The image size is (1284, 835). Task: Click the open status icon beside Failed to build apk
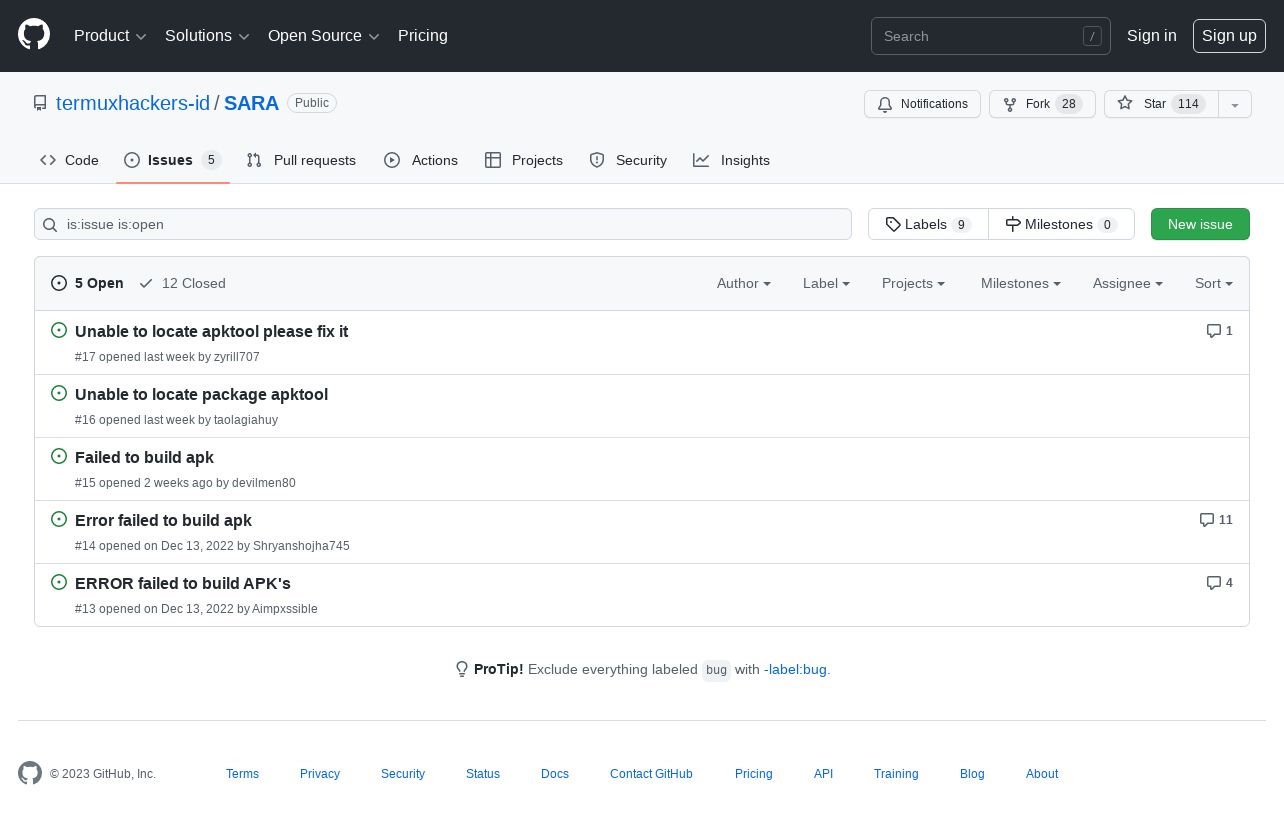[x=59, y=456]
